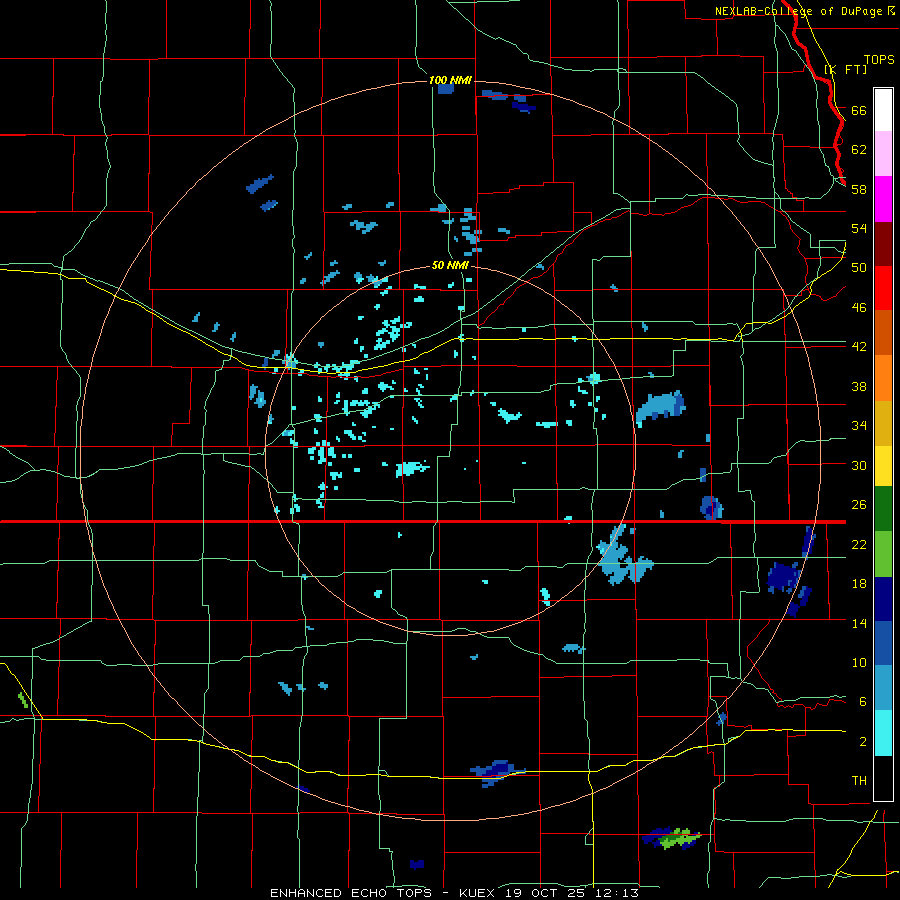The height and width of the screenshot is (900, 900).
Task: Click the 'KUEX' station identifier
Action: 479,893
